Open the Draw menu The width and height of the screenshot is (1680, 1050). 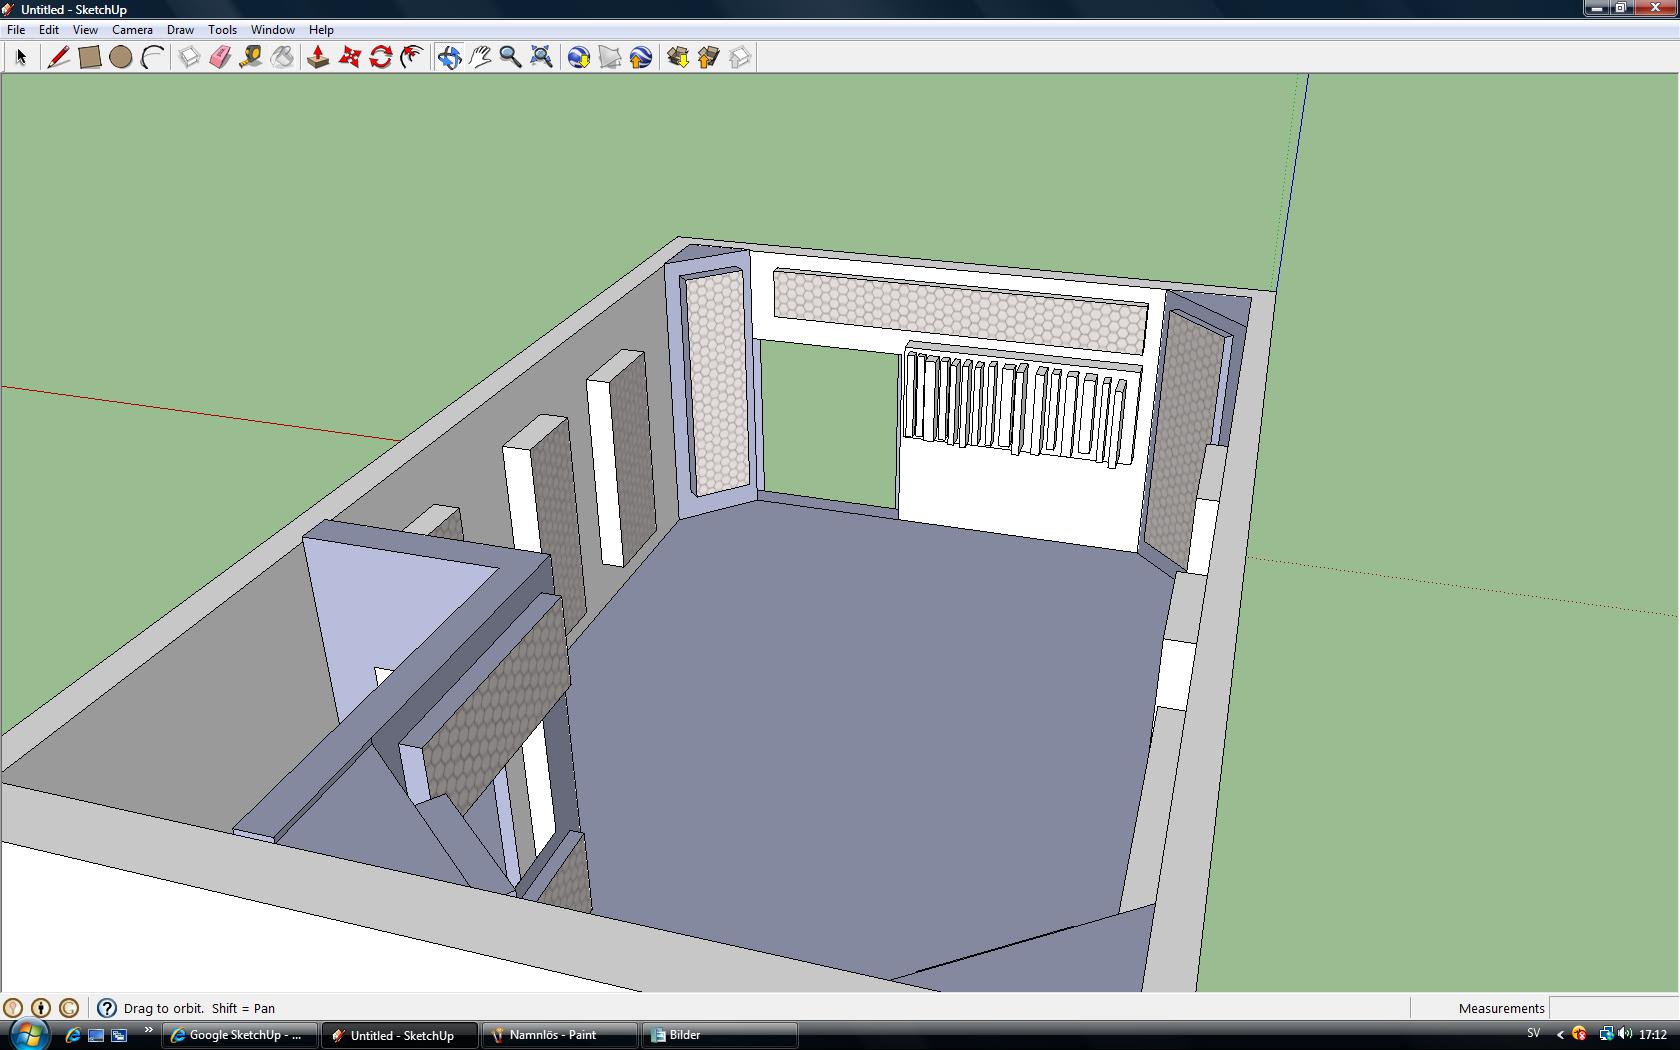click(x=180, y=30)
